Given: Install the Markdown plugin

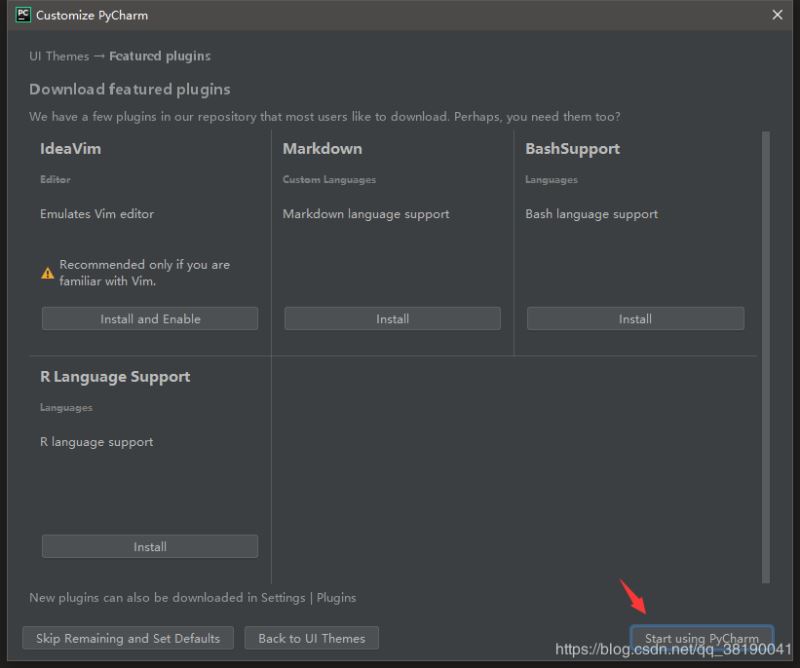Looking at the screenshot, I should (x=392, y=319).
